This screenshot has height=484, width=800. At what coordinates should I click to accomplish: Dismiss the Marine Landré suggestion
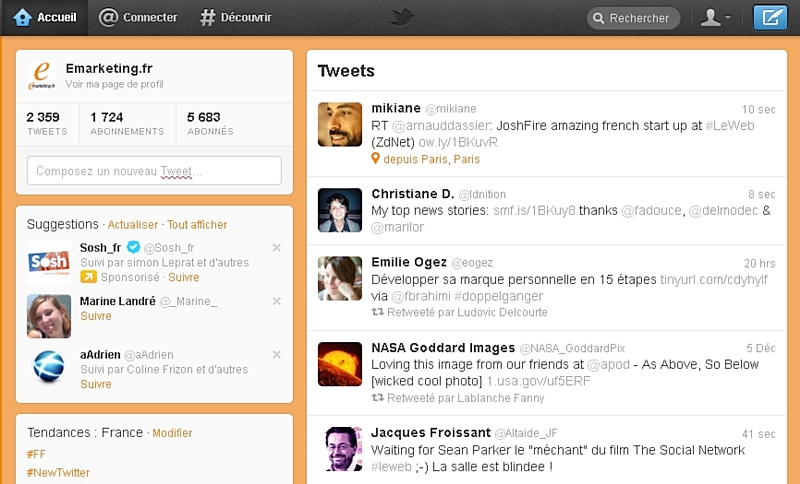click(277, 301)
